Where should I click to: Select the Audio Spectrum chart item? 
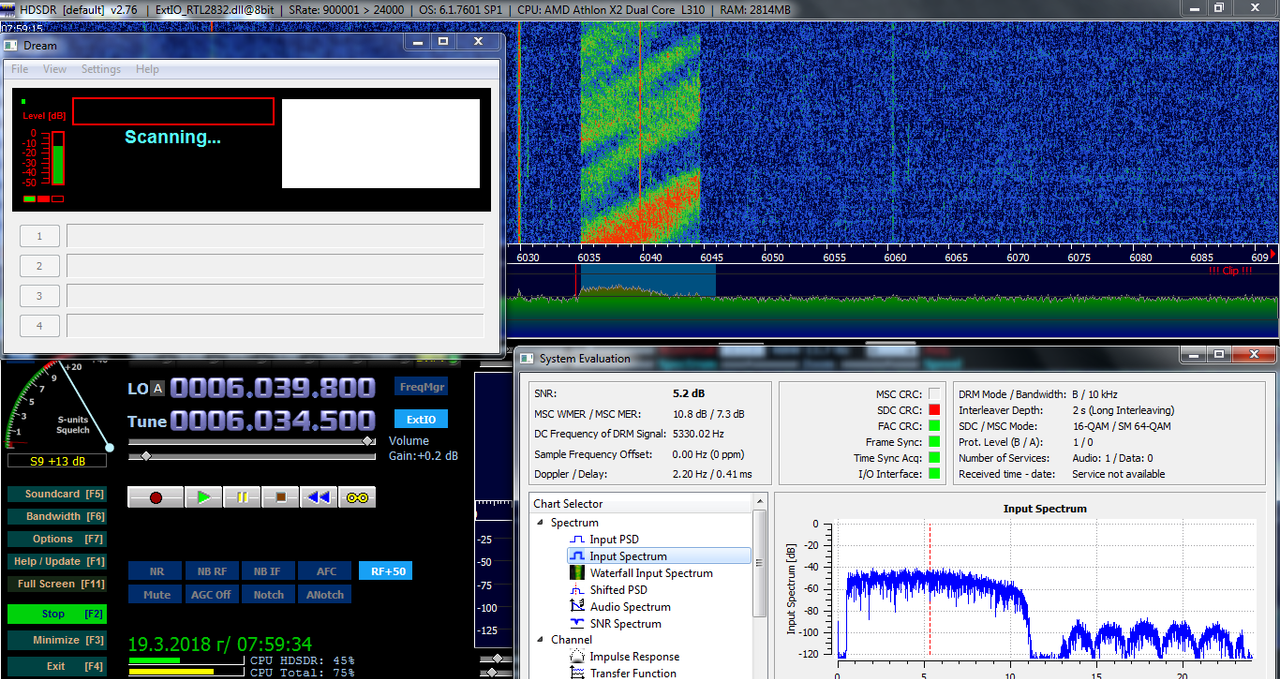[x=630, y=607]
